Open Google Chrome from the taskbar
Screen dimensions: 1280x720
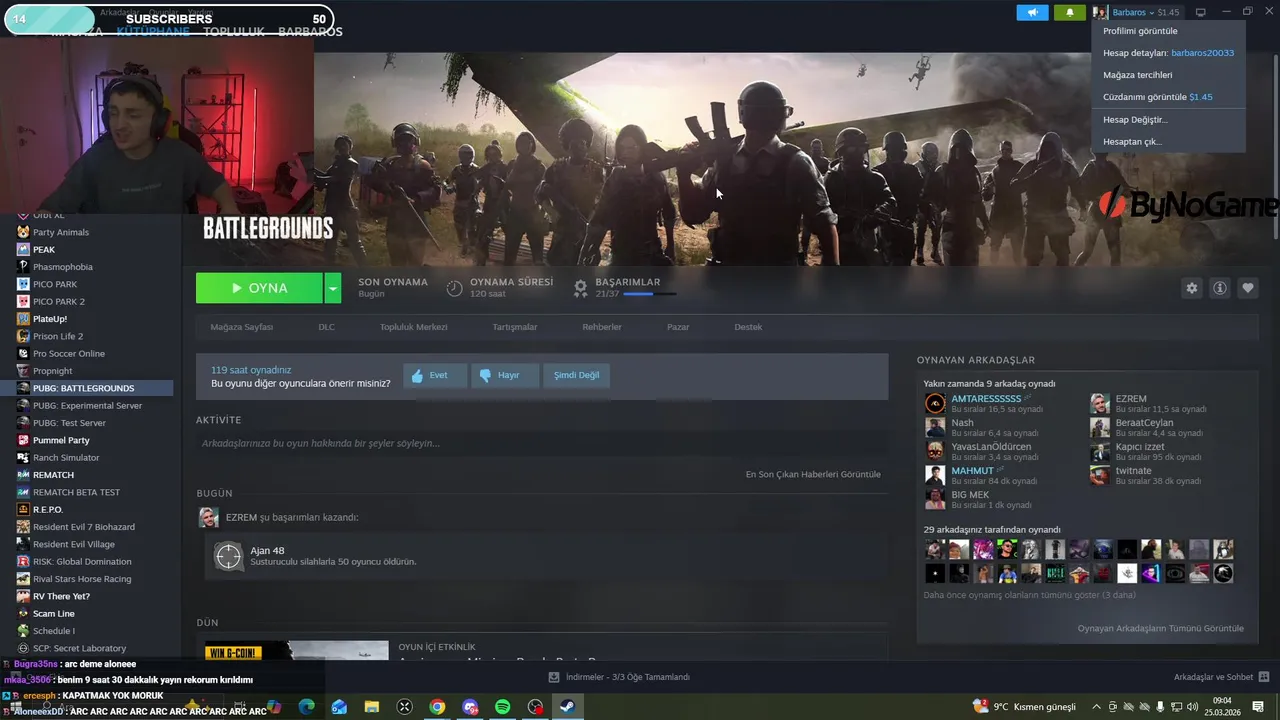tap(437, 707)
